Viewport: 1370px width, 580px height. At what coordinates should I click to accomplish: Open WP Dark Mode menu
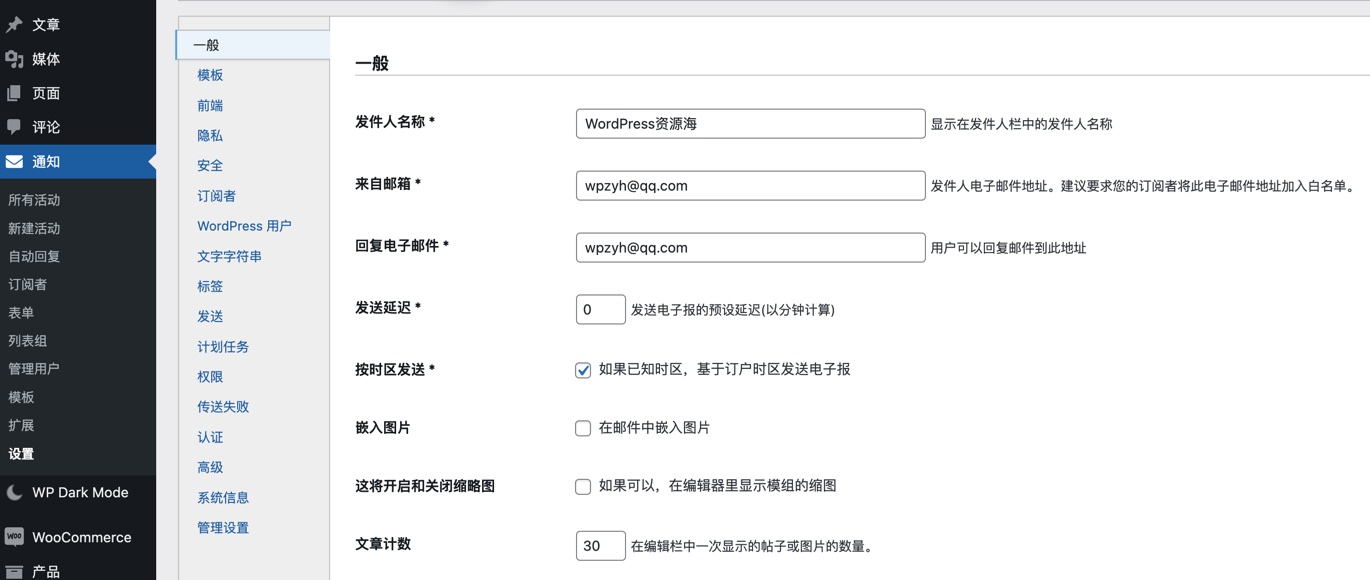click(x=78, y=492)
